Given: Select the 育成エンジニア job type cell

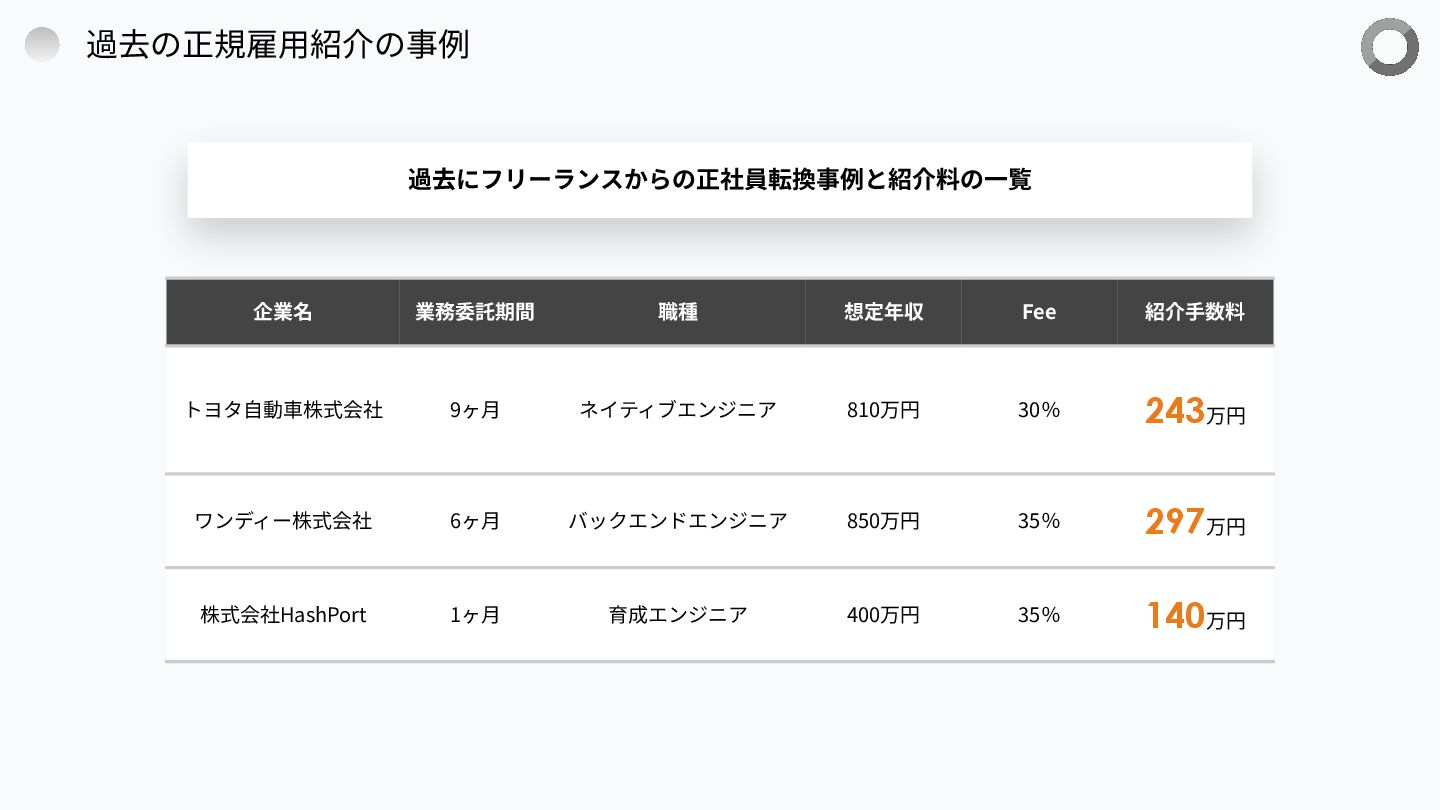Looking at the screenshot, I should [678, 615].
